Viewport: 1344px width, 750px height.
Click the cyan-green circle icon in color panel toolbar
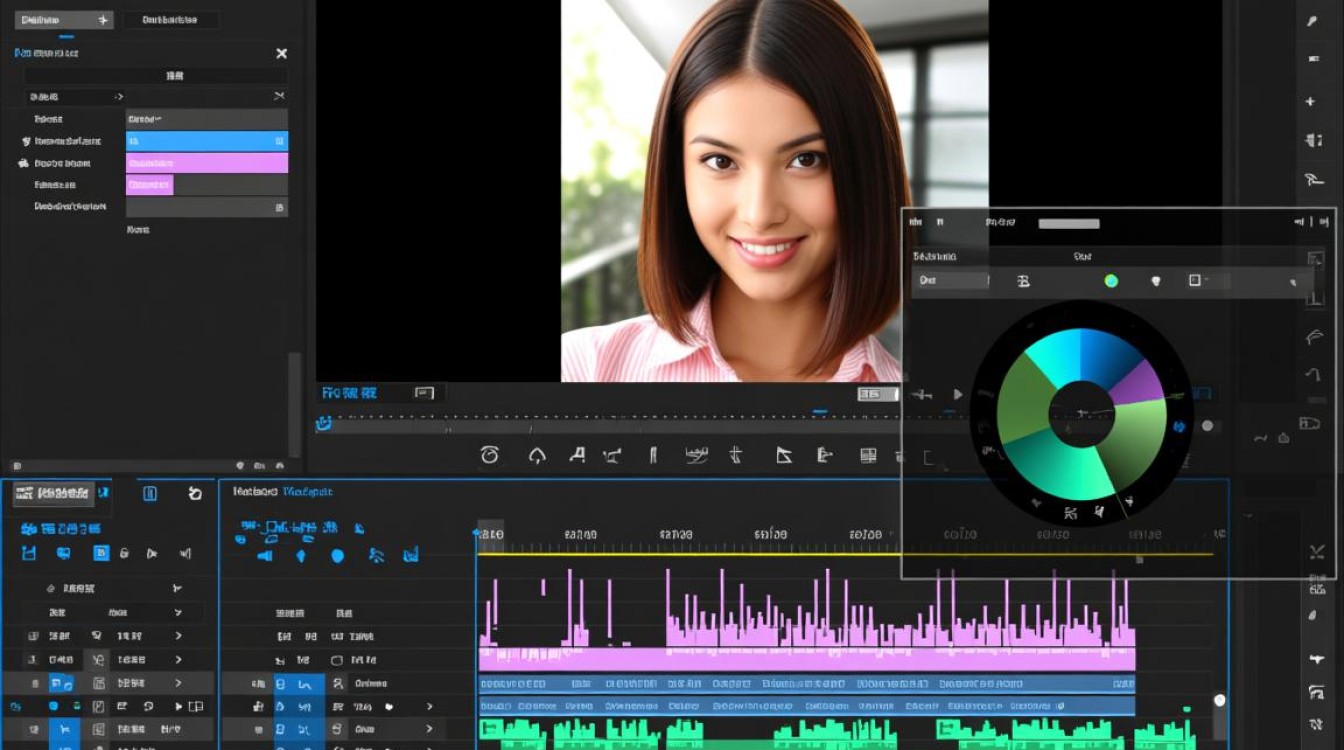[x=1111, y=281]
